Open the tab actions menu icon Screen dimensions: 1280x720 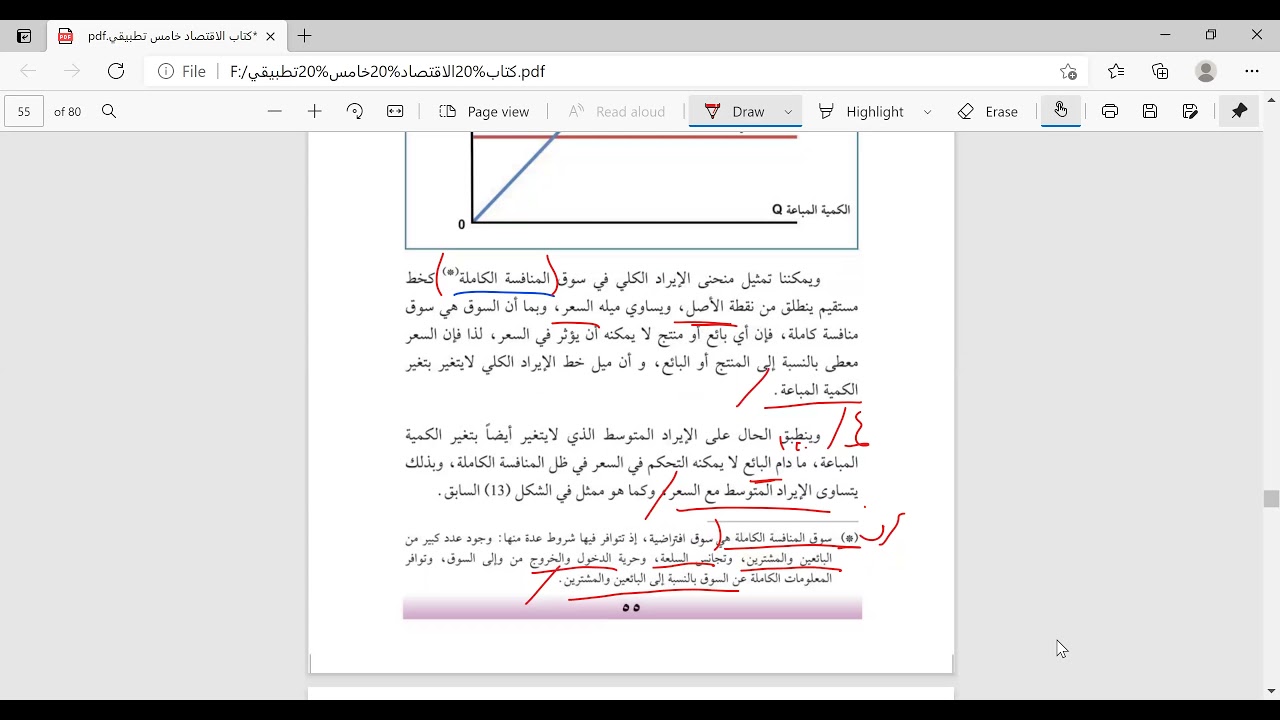24,36
